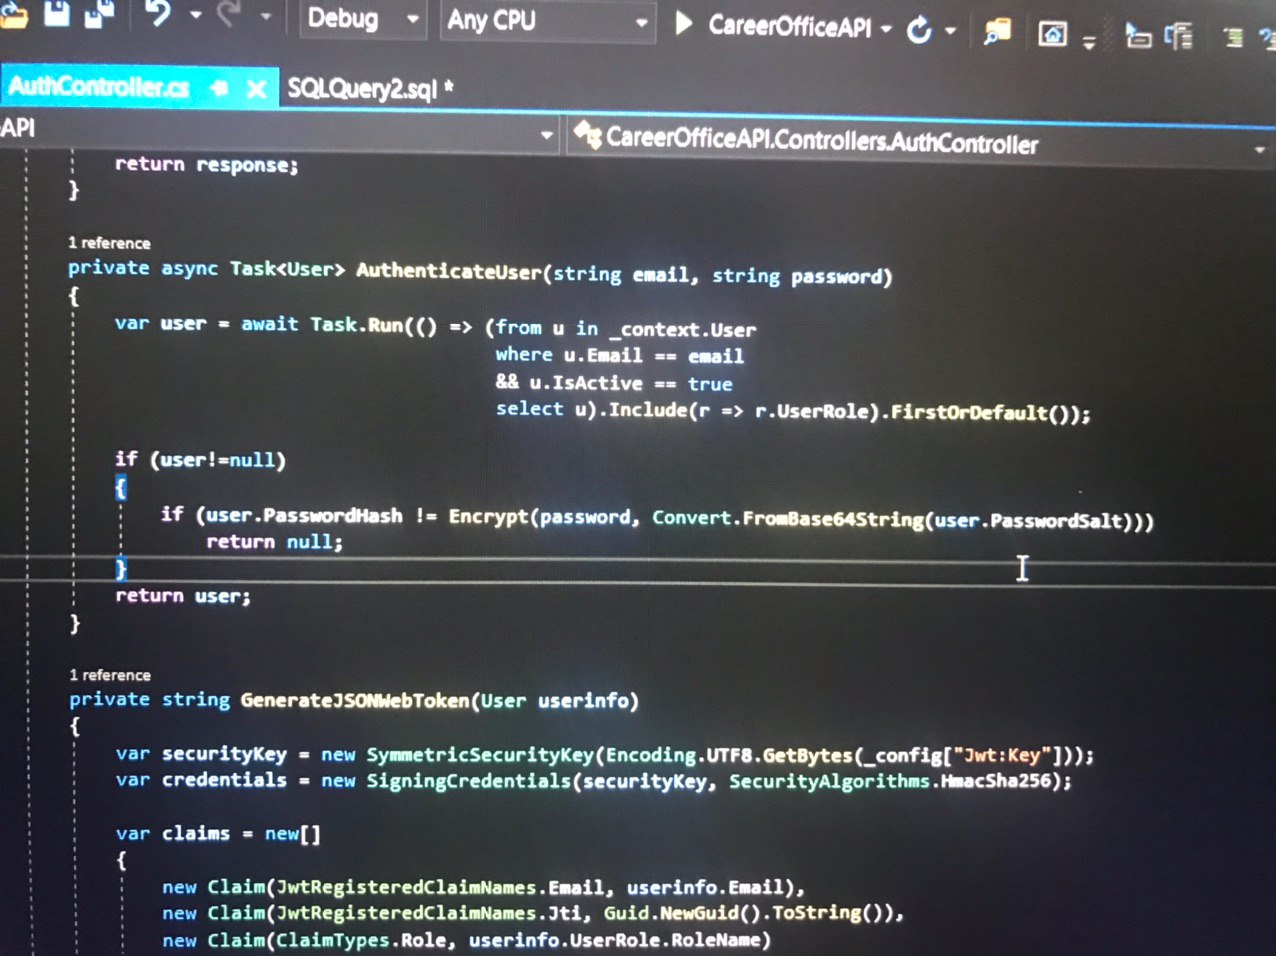Click the Save file icon
The width and height of the screenshot is (1276, 956).
click(x=57, y=12)
